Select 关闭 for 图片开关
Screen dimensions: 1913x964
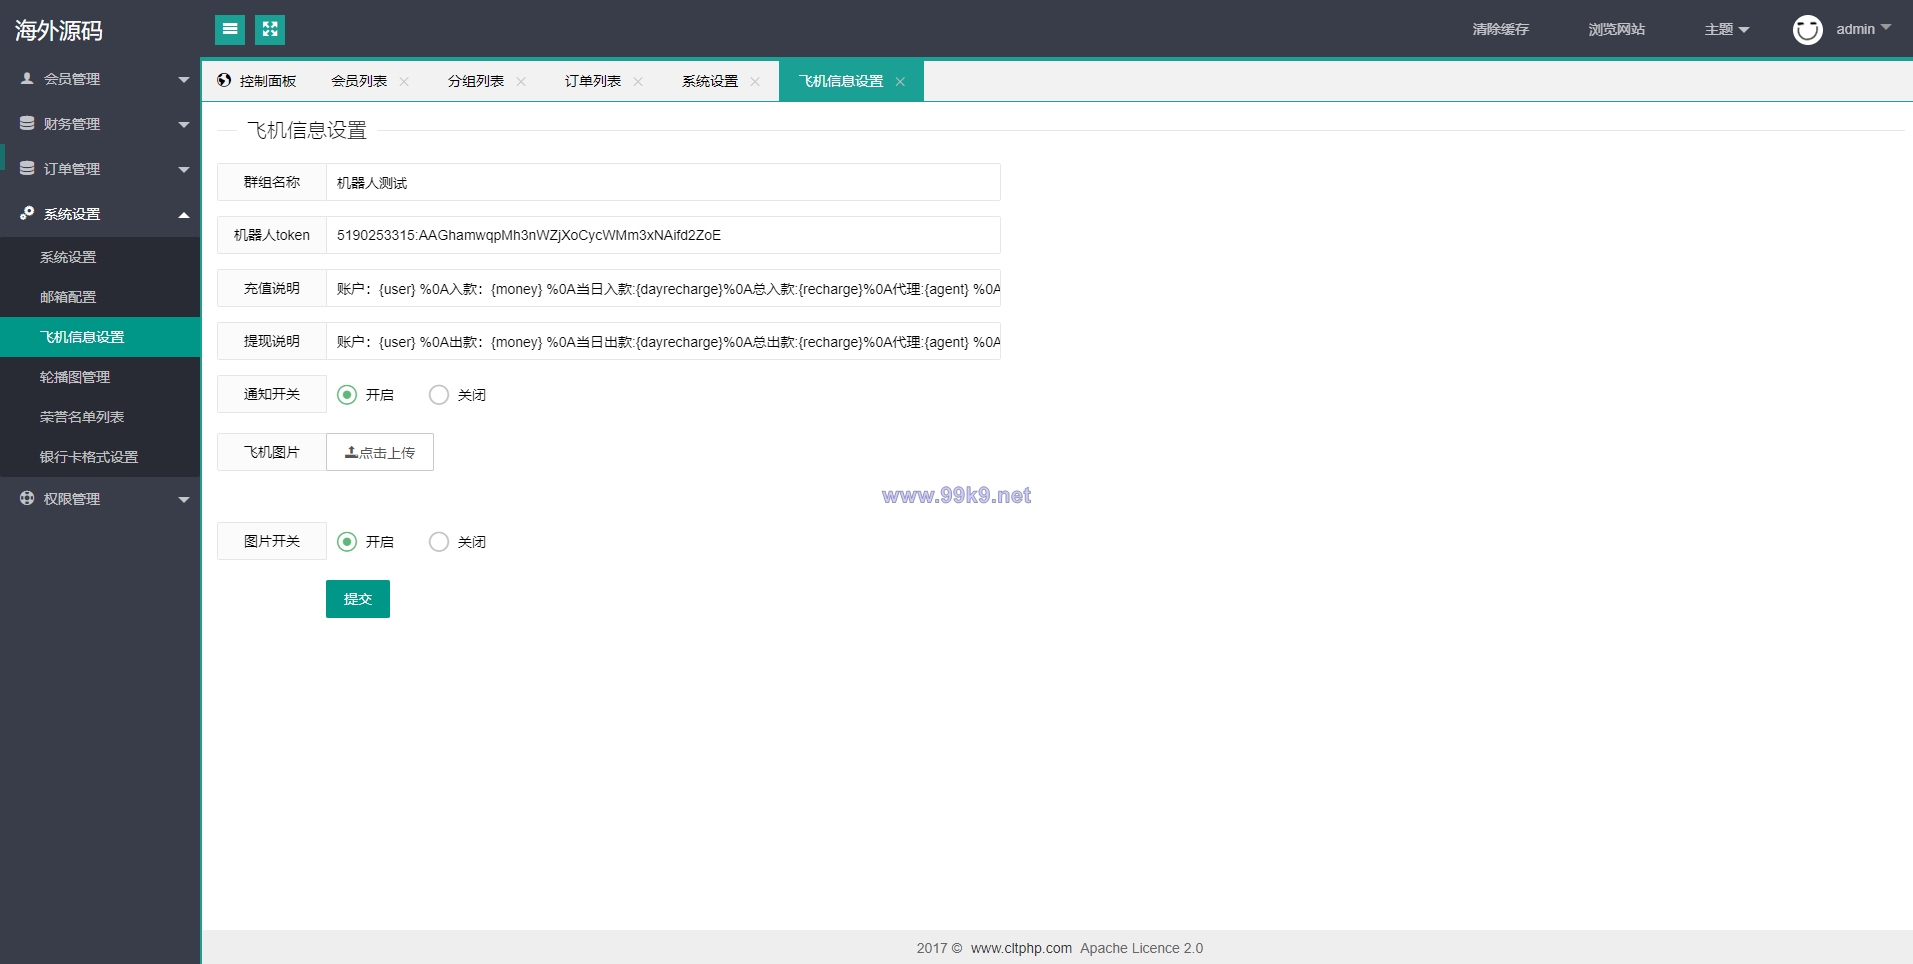(439, 542)
